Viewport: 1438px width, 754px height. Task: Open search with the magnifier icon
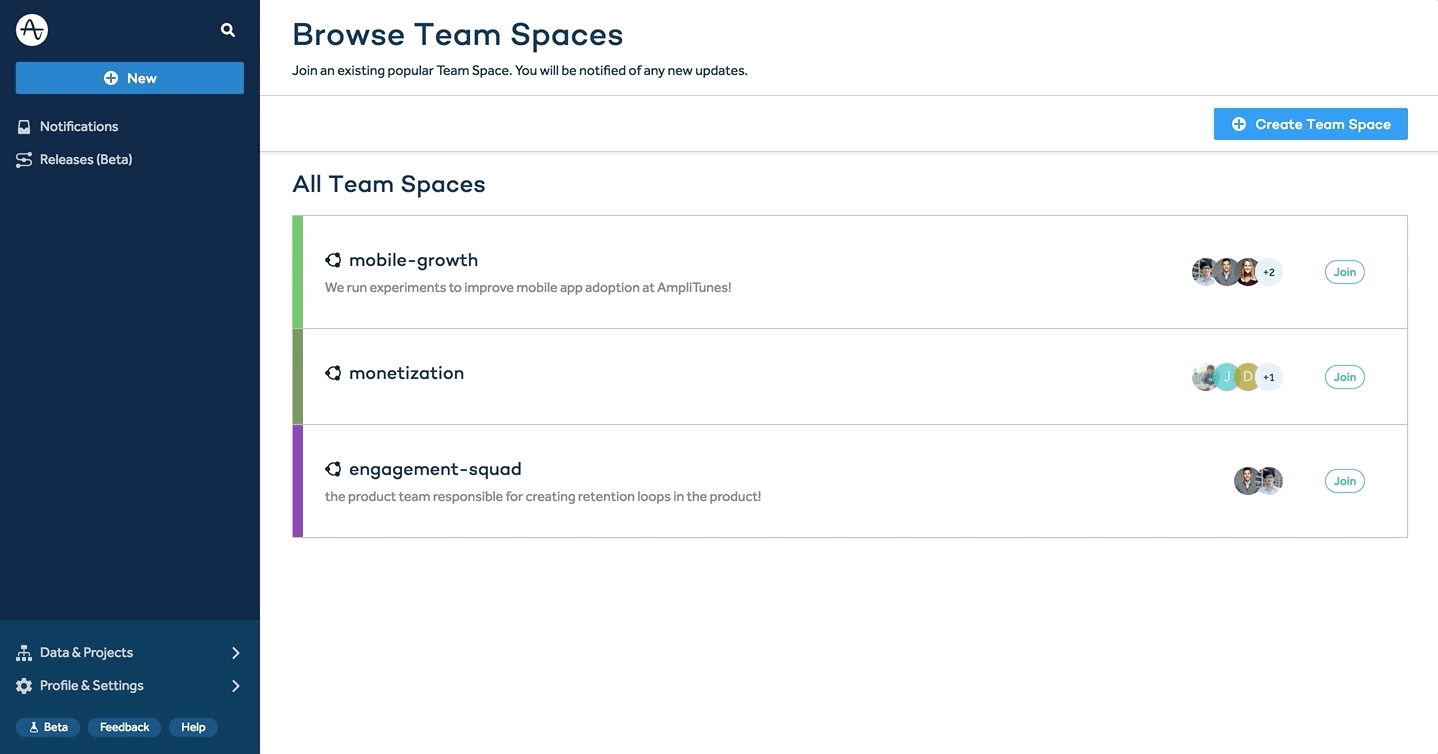pos(228,30)
